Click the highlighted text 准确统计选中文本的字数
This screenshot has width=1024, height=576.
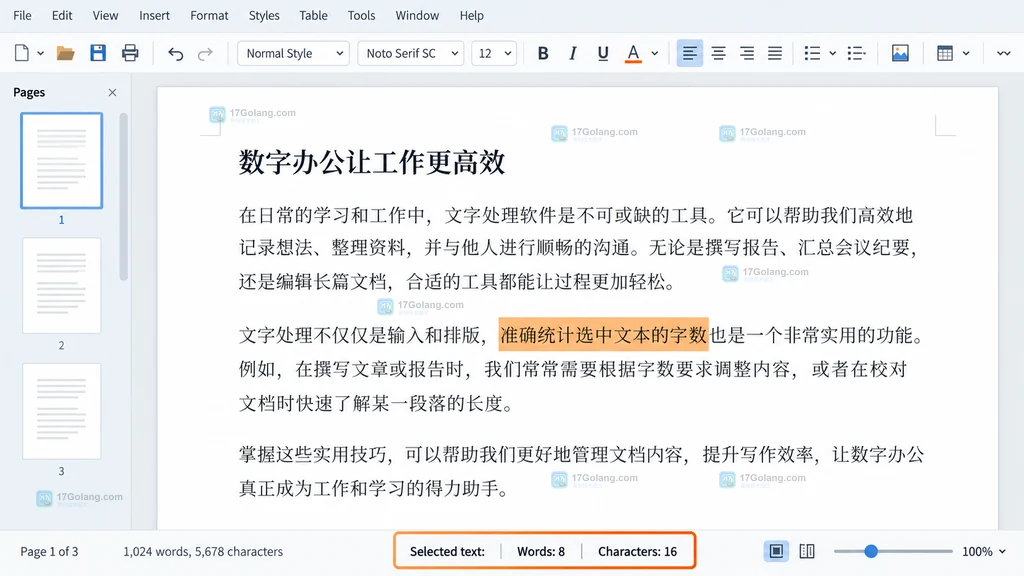click(x=603, y=335)
